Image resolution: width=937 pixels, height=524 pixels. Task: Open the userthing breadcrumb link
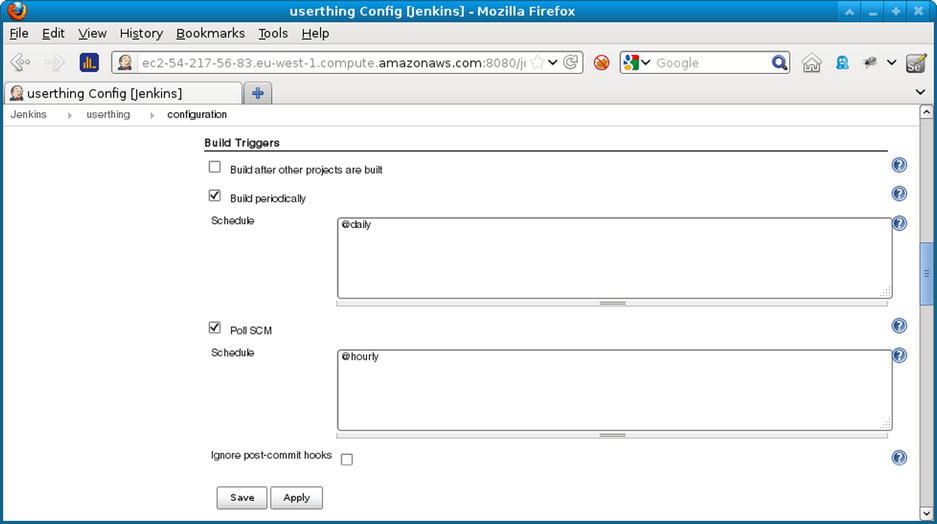point(108,114)
